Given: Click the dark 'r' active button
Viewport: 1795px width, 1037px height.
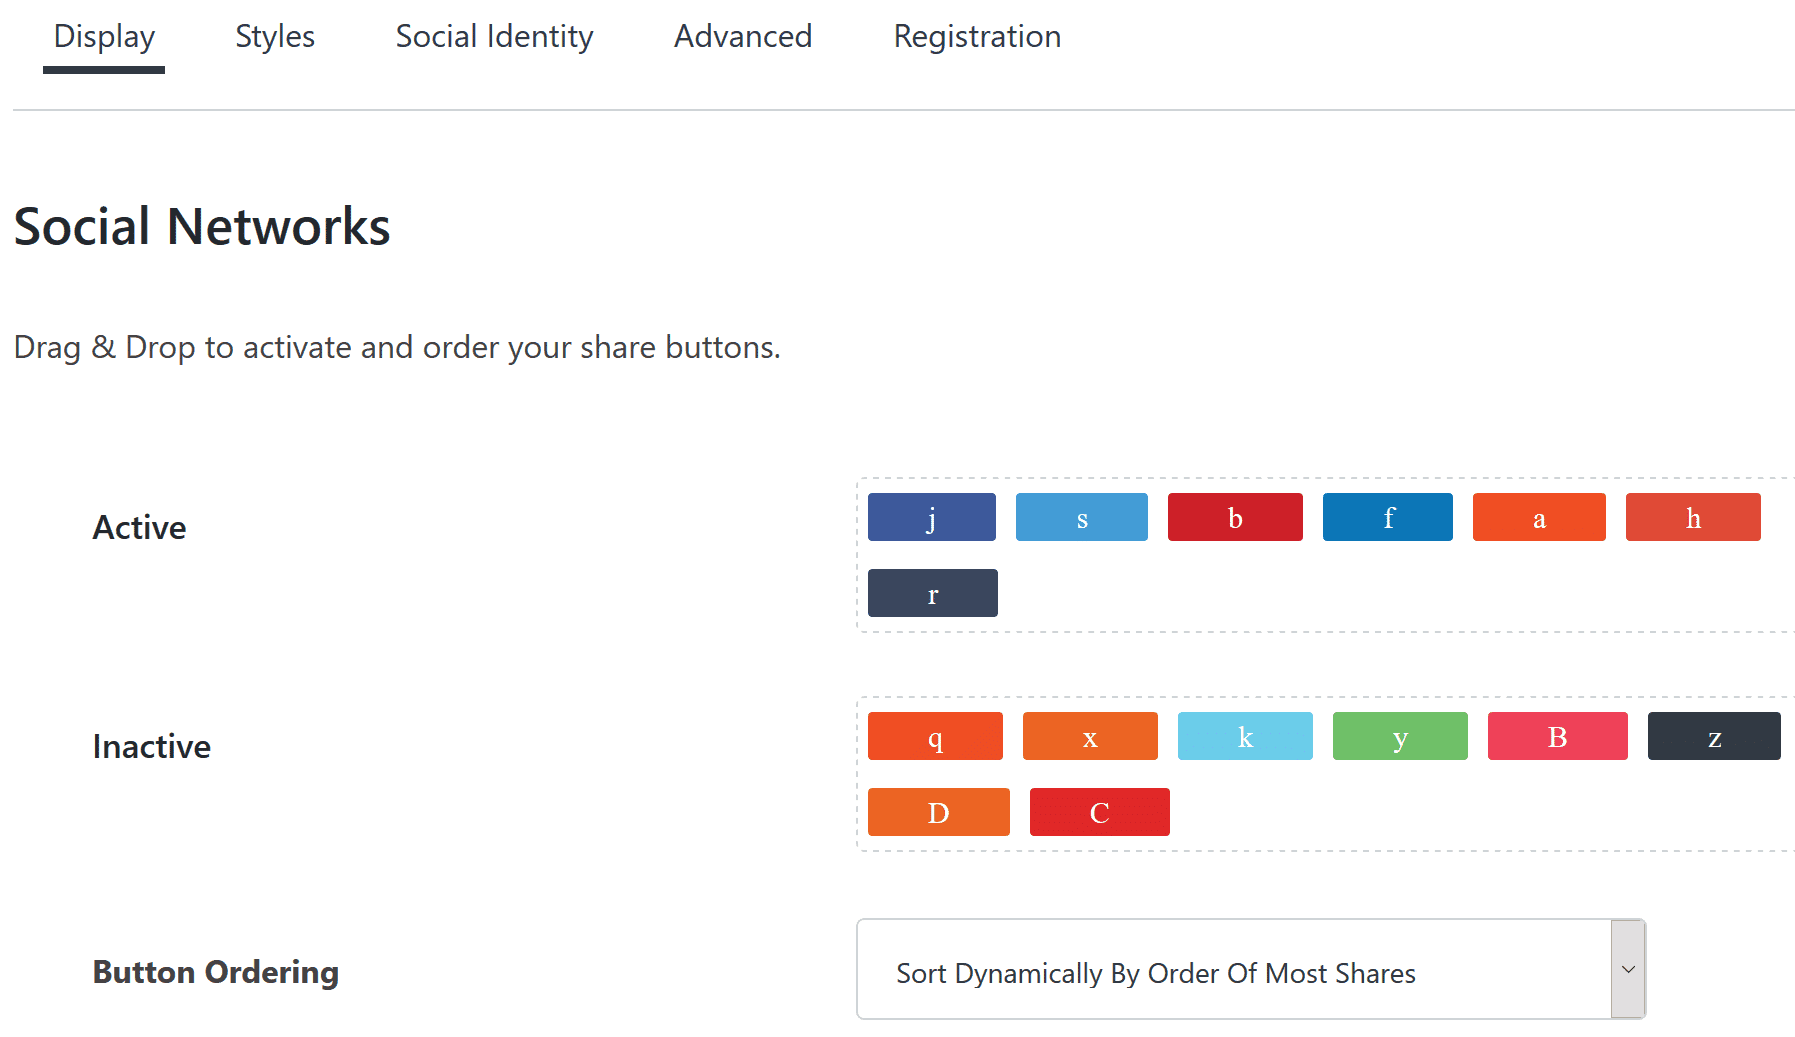Looking at the screenshot, I should (932, 593).
